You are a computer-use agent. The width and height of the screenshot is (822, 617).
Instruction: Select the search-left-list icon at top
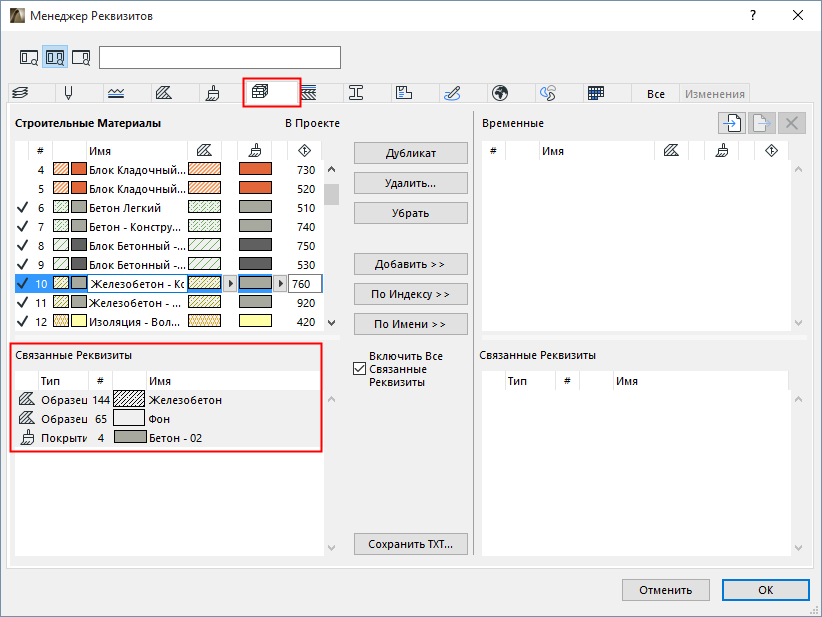click(29, 57)
